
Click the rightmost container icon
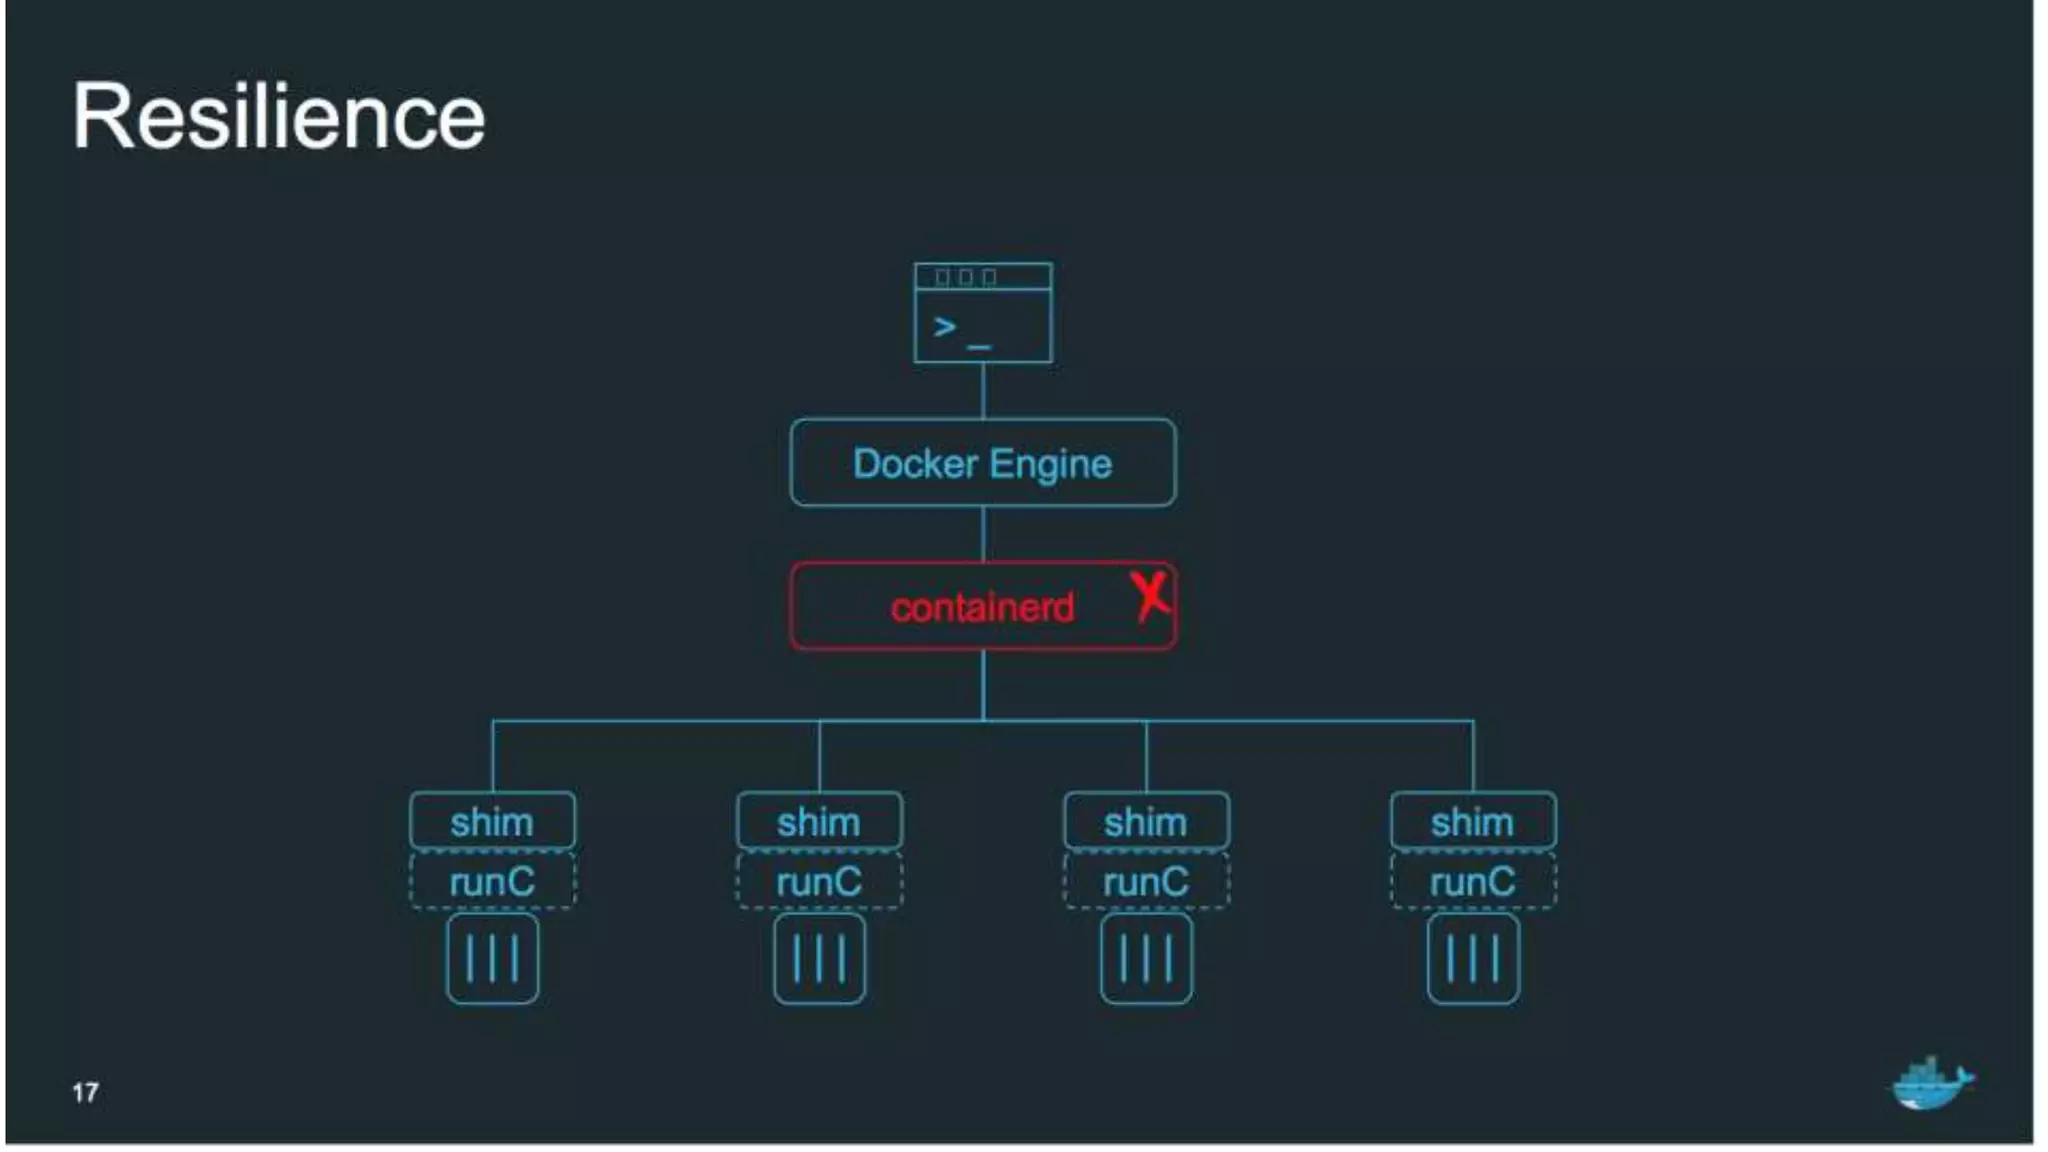click(1473, 958)
